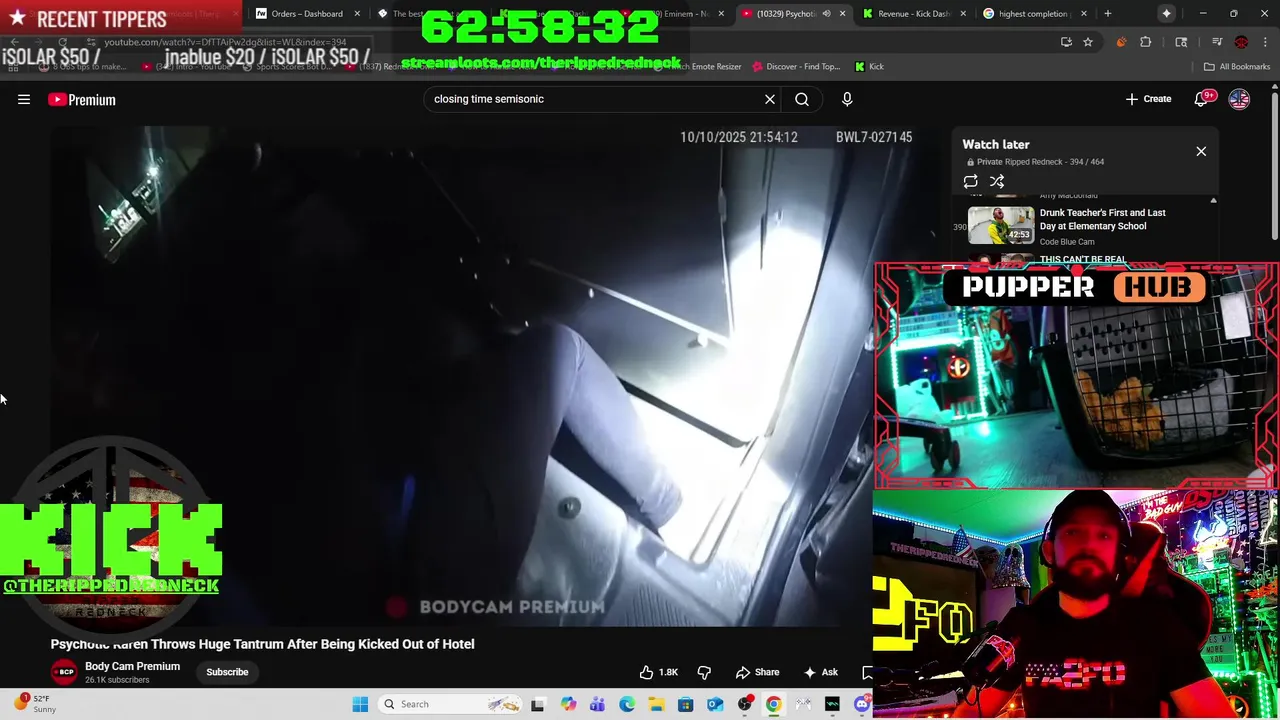The width and height of the screenshot is (1280, 720).
Task: Open the Chrome extensions puzzle icon
Action: point(1146,42)
